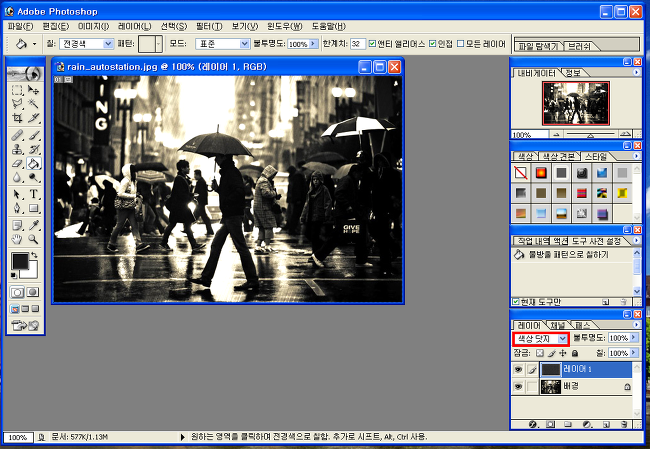Select the Move tool
This screenshot has width=650, height=449.
coord(33,90)
